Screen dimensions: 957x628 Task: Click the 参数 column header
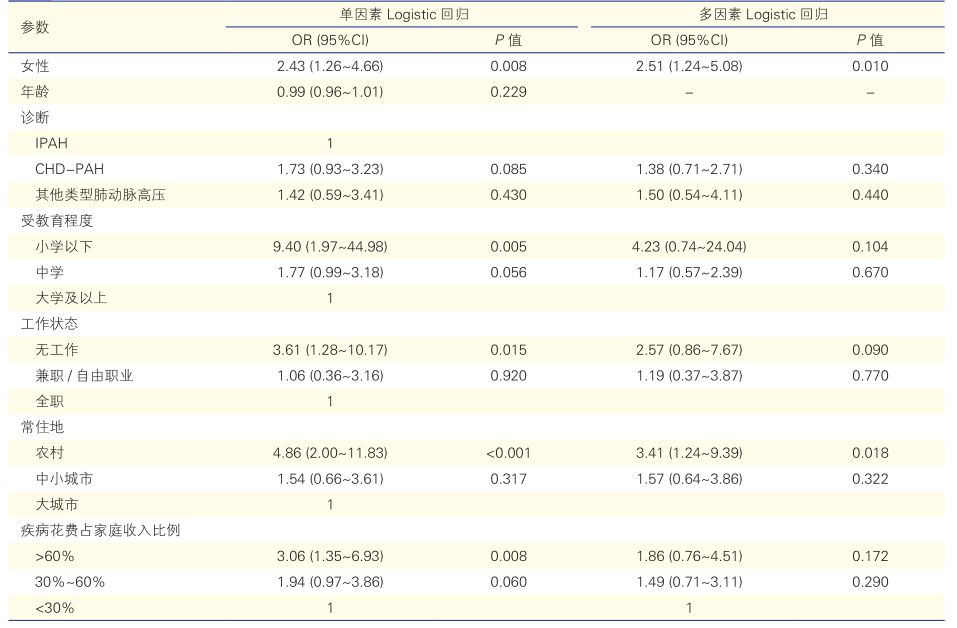pos(35,28)
